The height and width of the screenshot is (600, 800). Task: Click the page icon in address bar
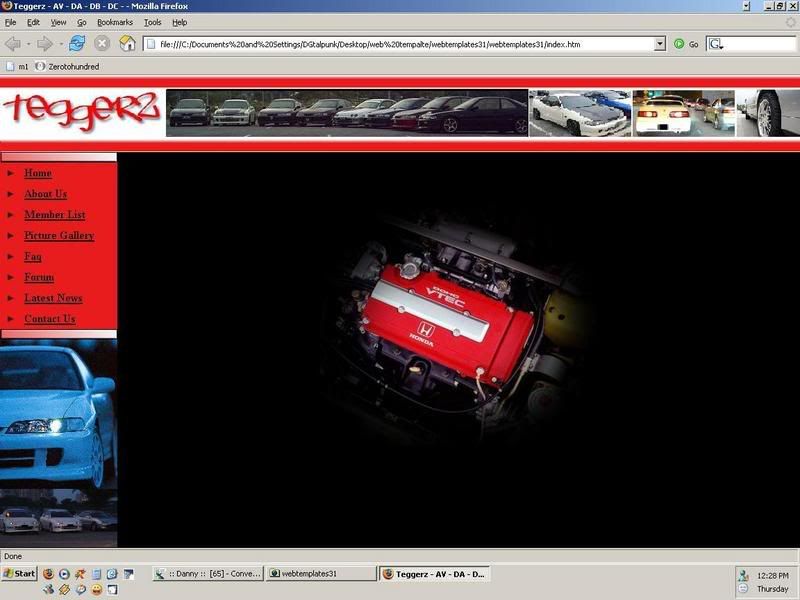tap(151, 44)
